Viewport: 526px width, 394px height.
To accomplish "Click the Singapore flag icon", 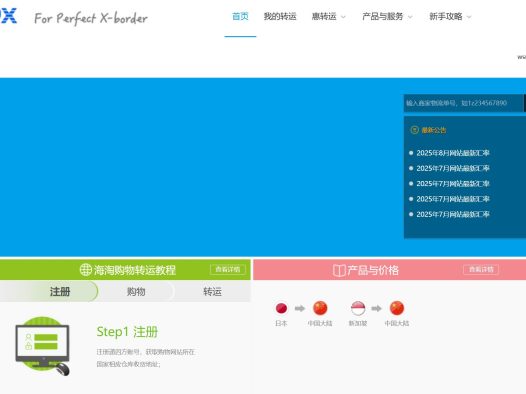I will [x=358, y=308].
